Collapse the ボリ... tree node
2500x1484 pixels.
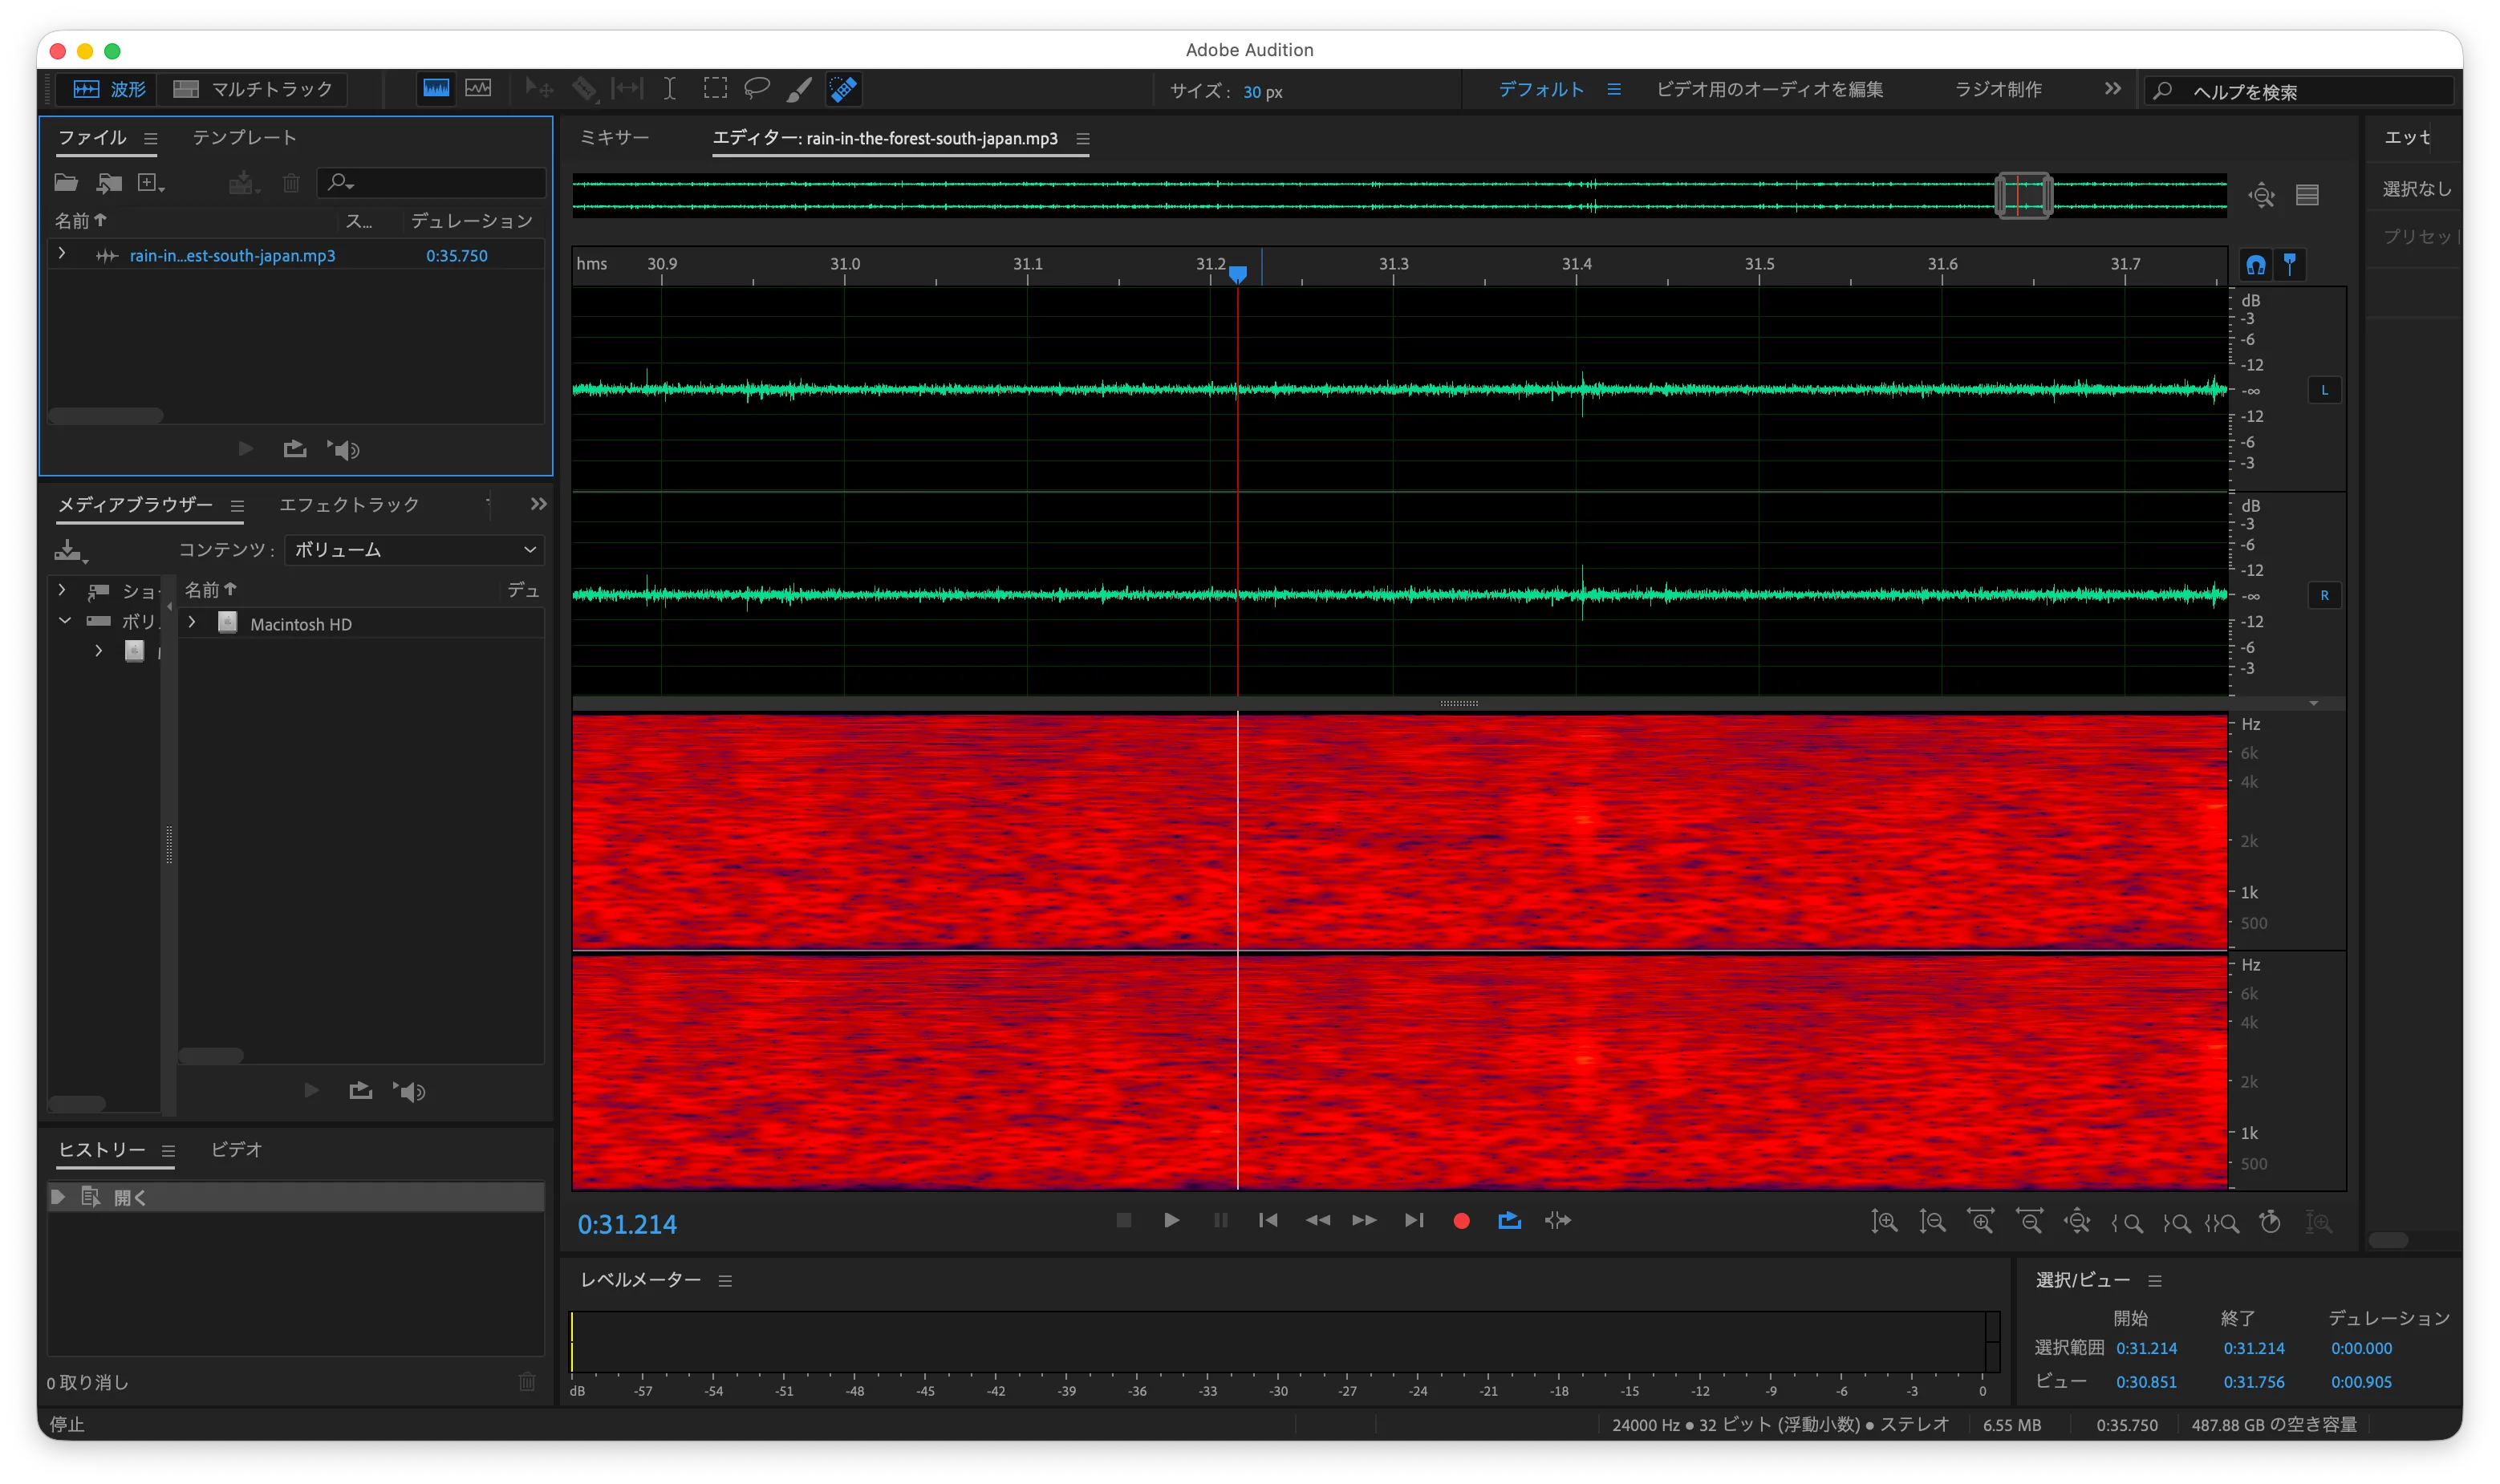65,620
